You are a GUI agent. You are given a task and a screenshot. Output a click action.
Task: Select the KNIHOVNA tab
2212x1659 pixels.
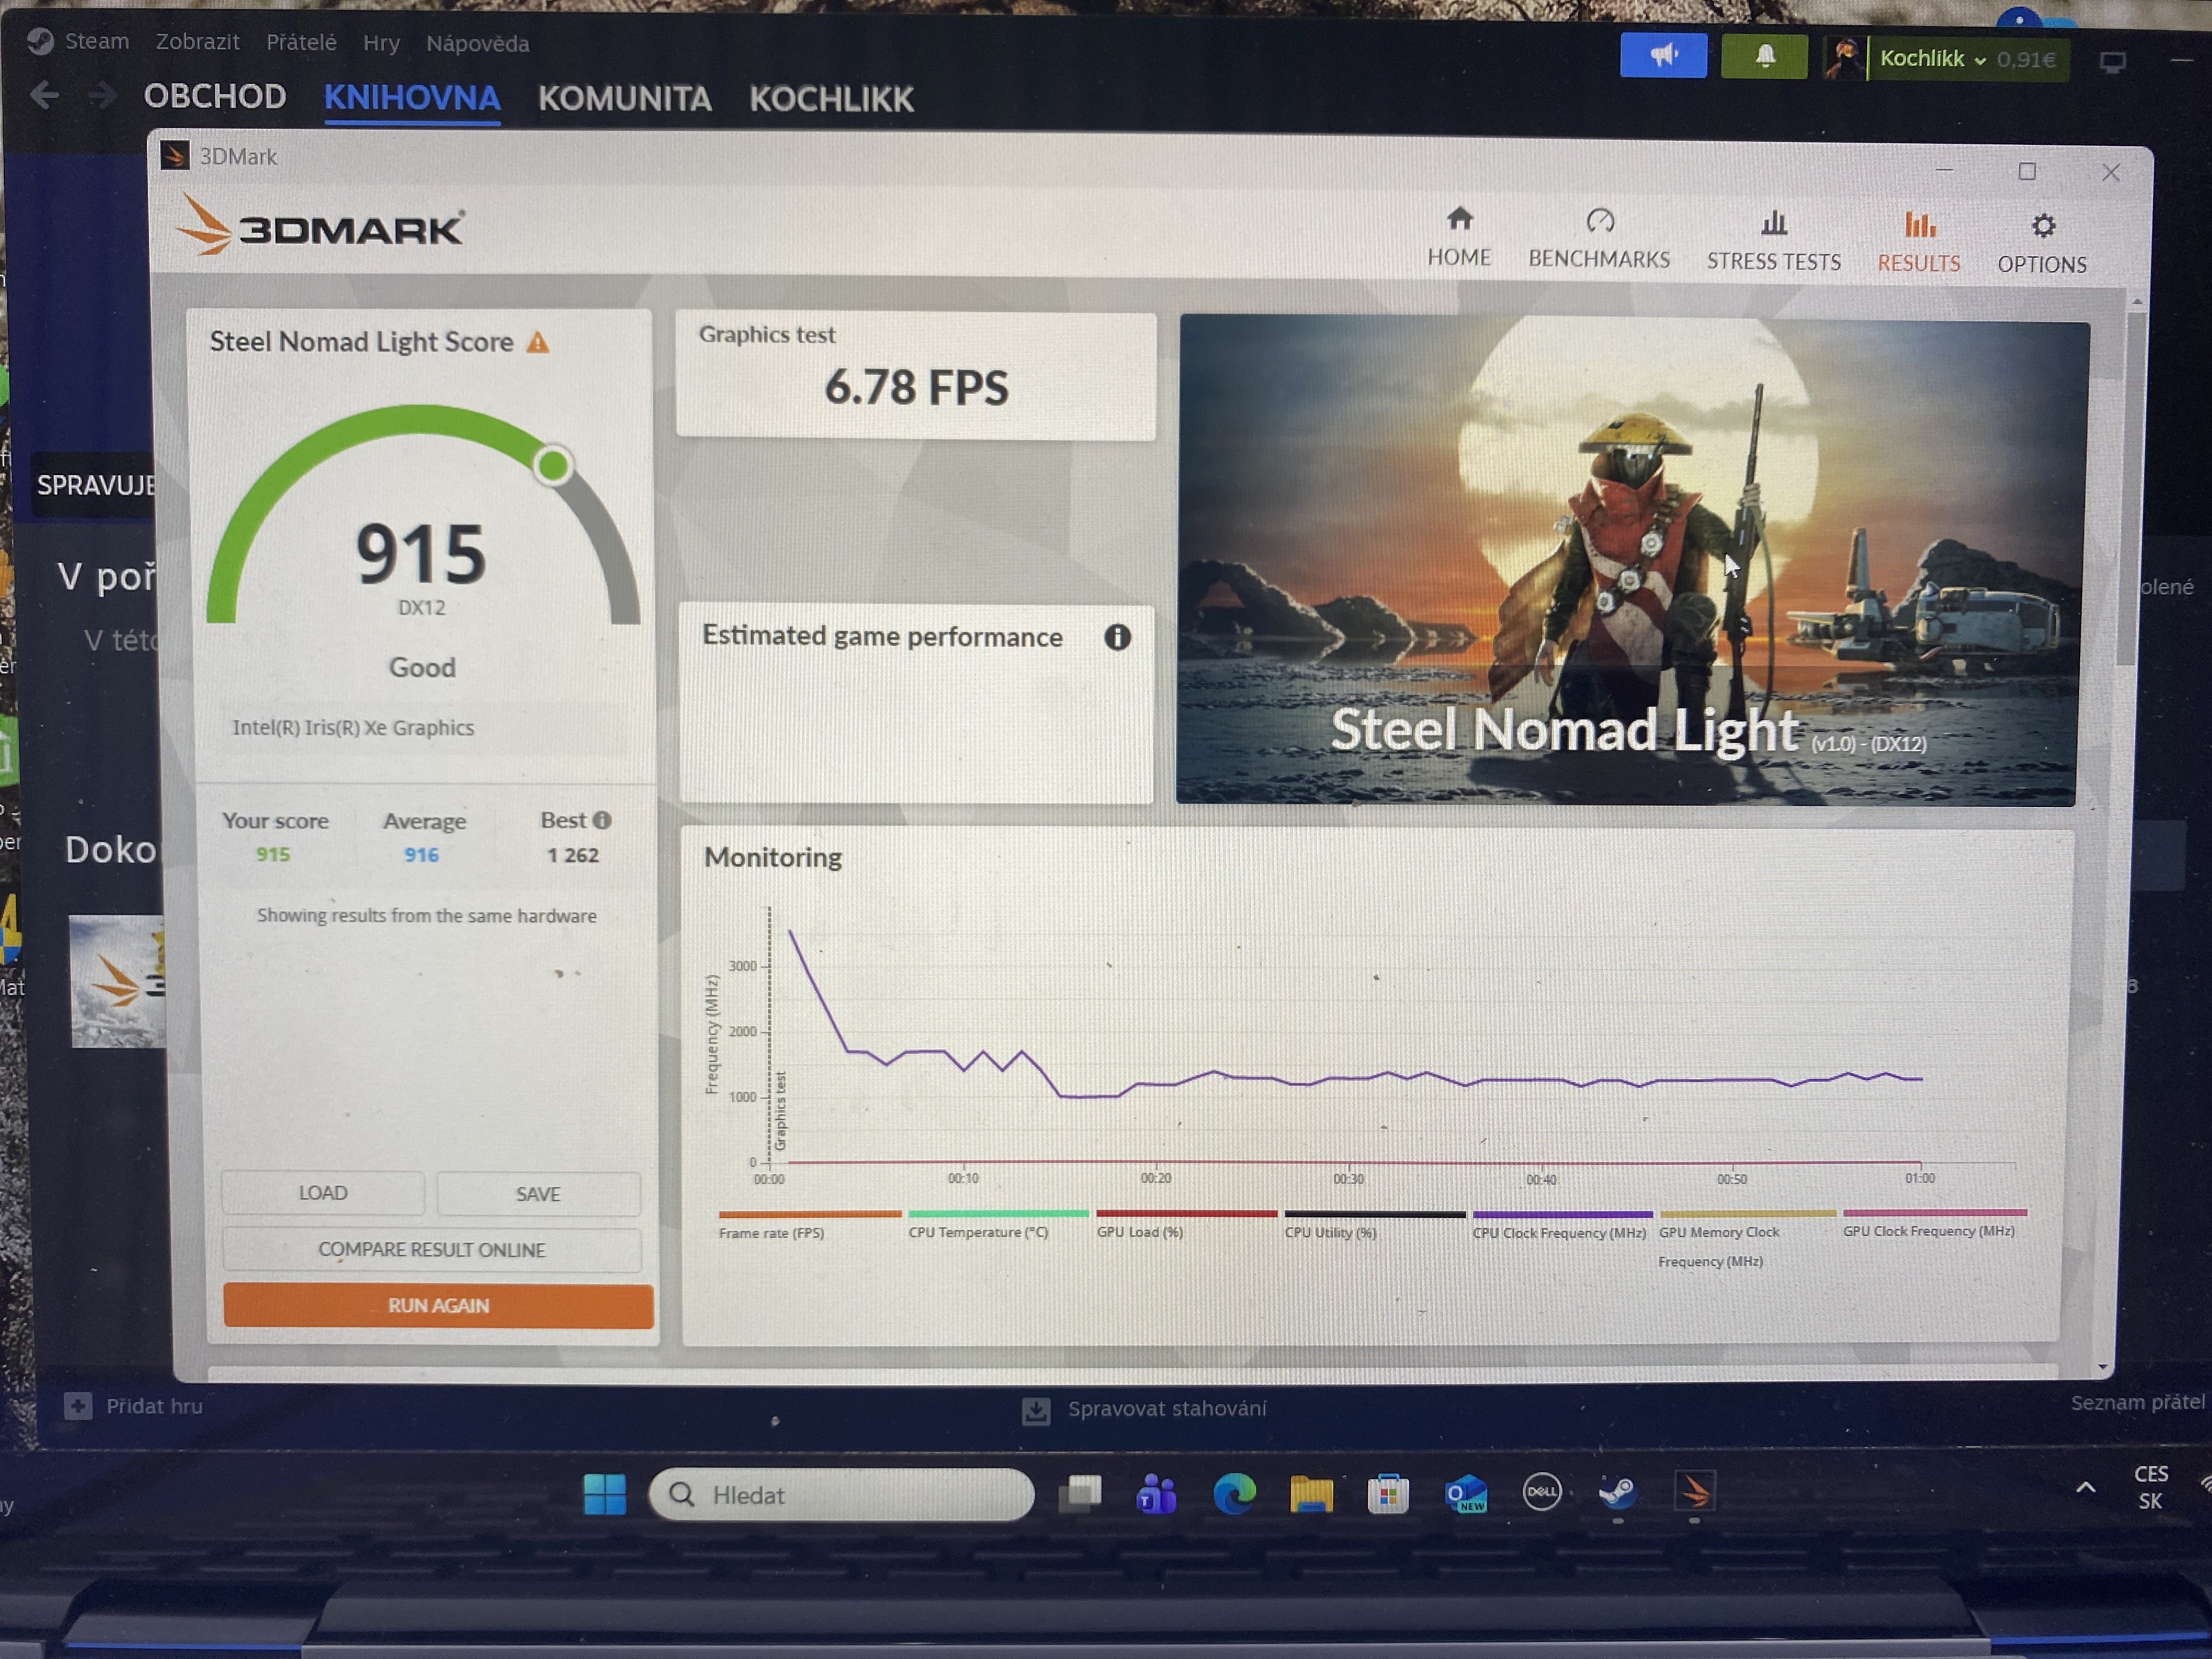click(x=412, y=98)
